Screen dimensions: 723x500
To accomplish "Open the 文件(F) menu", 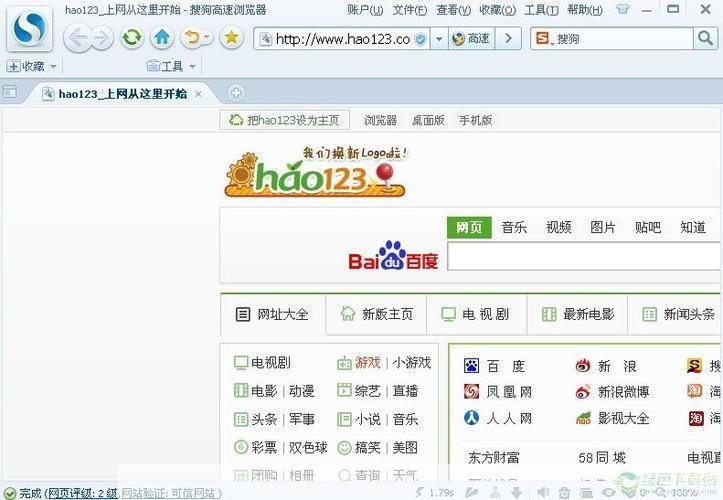I will 409,10.
